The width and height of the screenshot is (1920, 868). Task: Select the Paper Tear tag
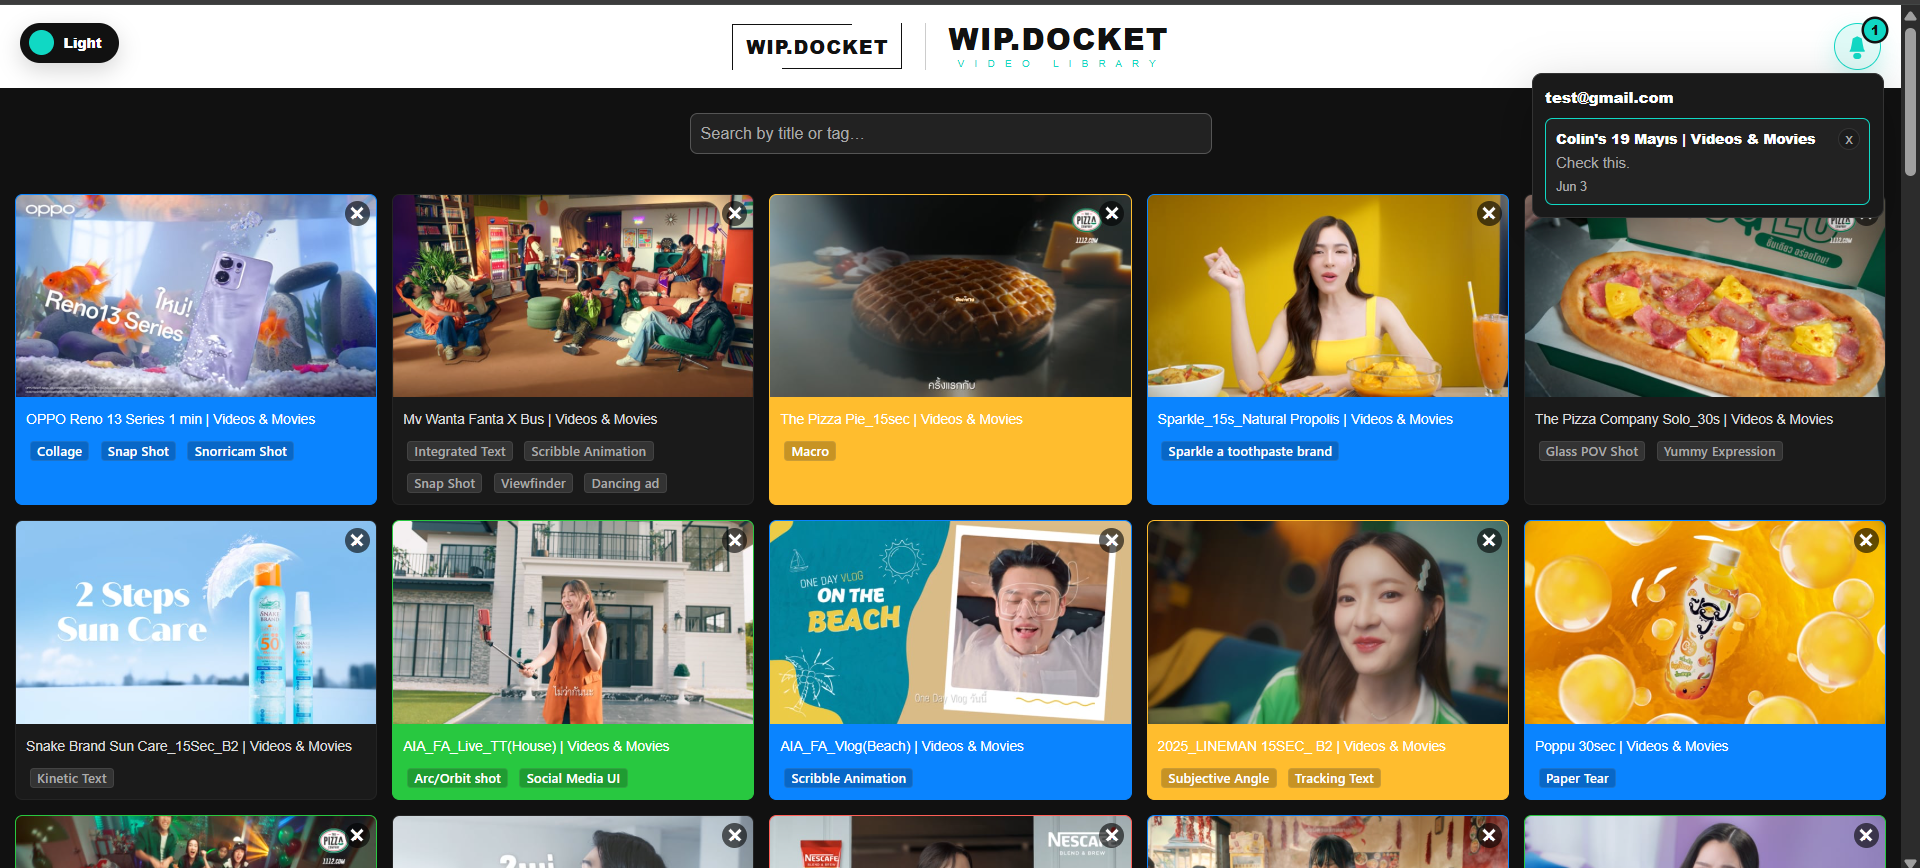point(1577,779)
